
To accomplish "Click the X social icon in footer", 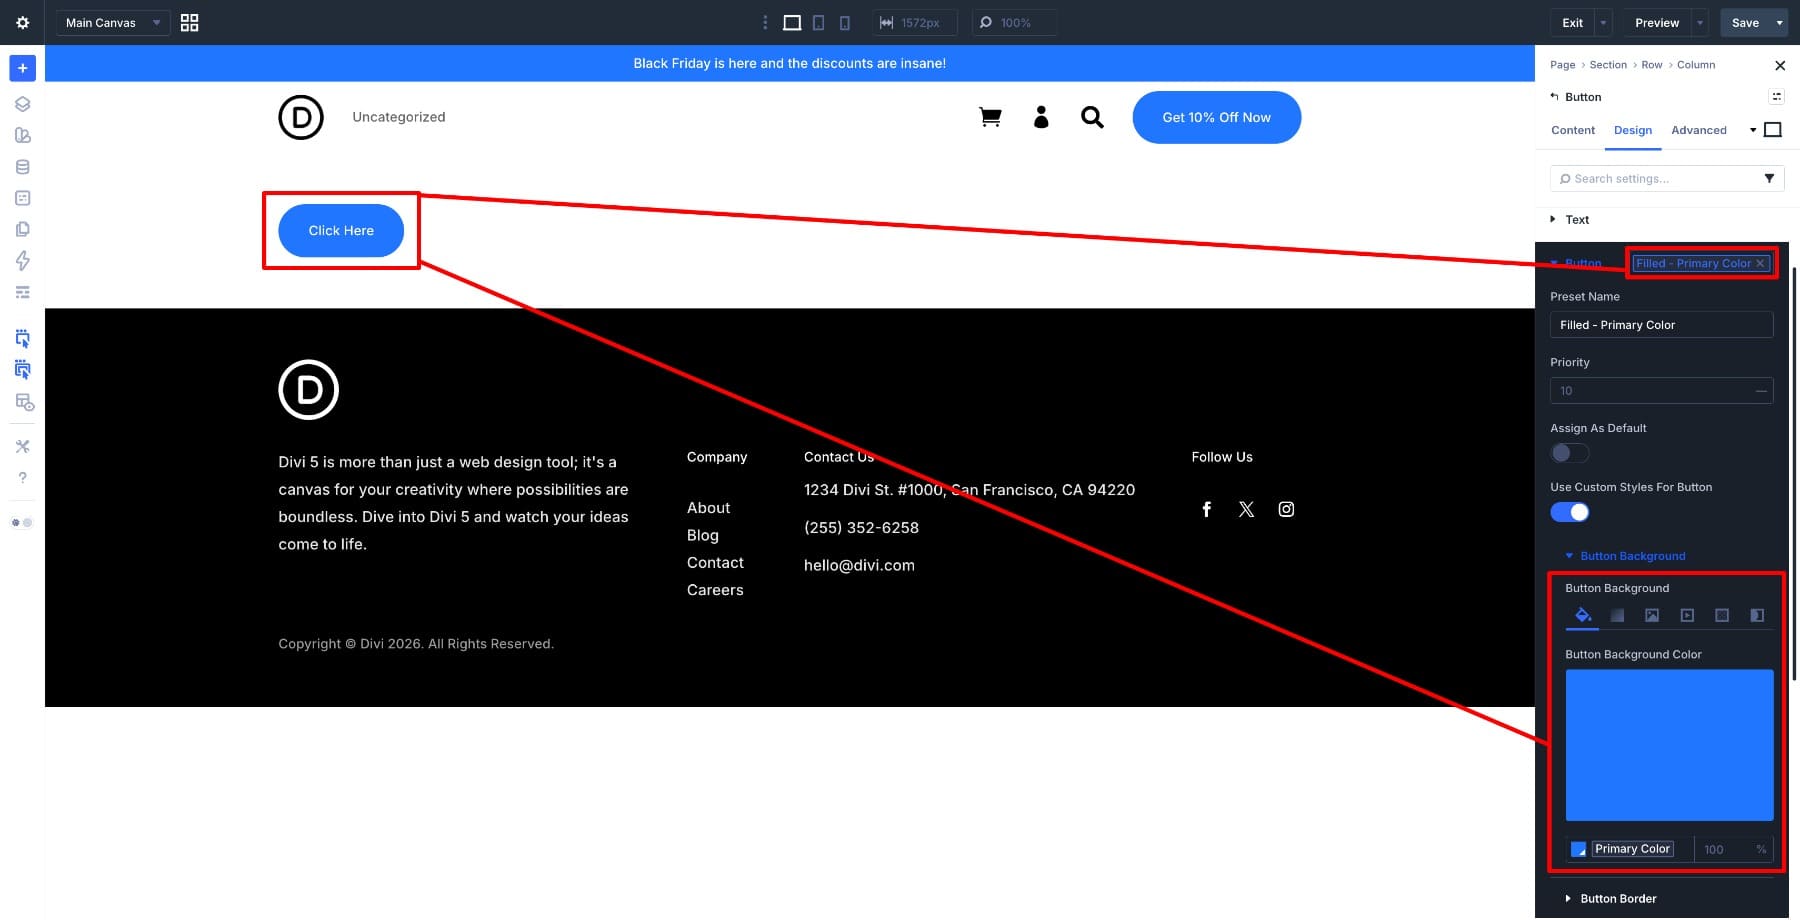I will 1246,509.
